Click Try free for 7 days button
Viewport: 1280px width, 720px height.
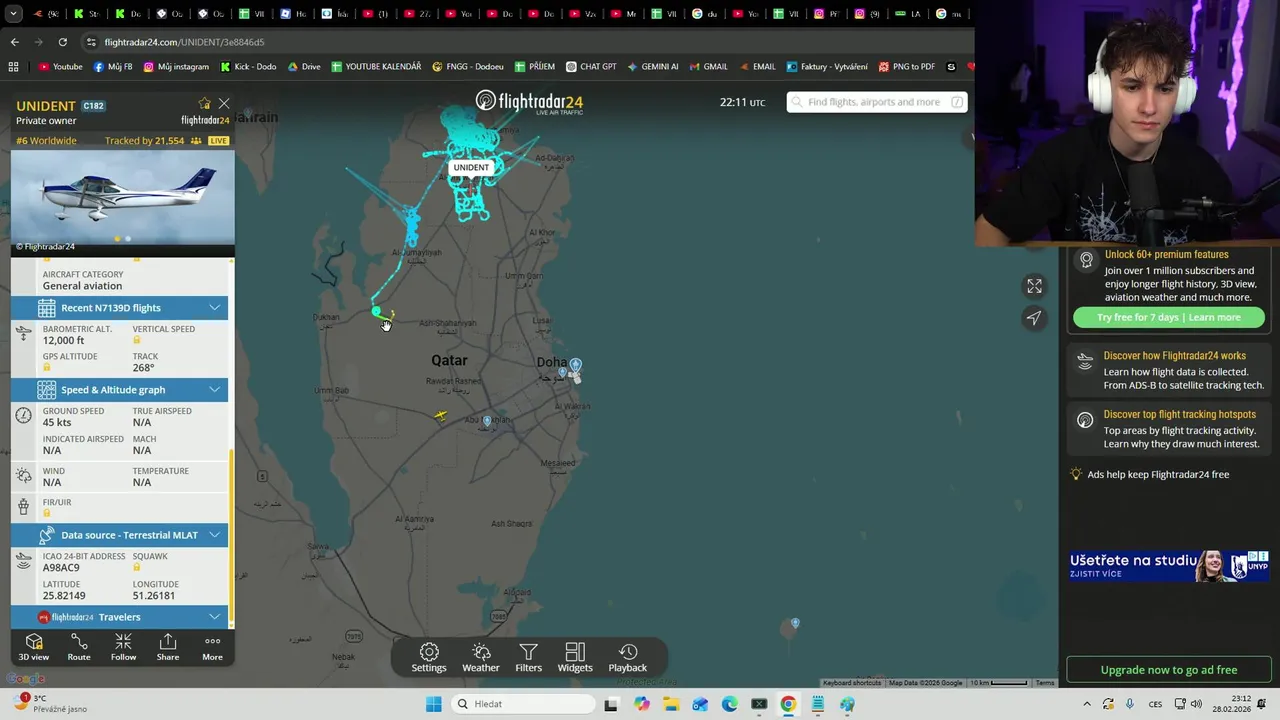pos(1169,317)
